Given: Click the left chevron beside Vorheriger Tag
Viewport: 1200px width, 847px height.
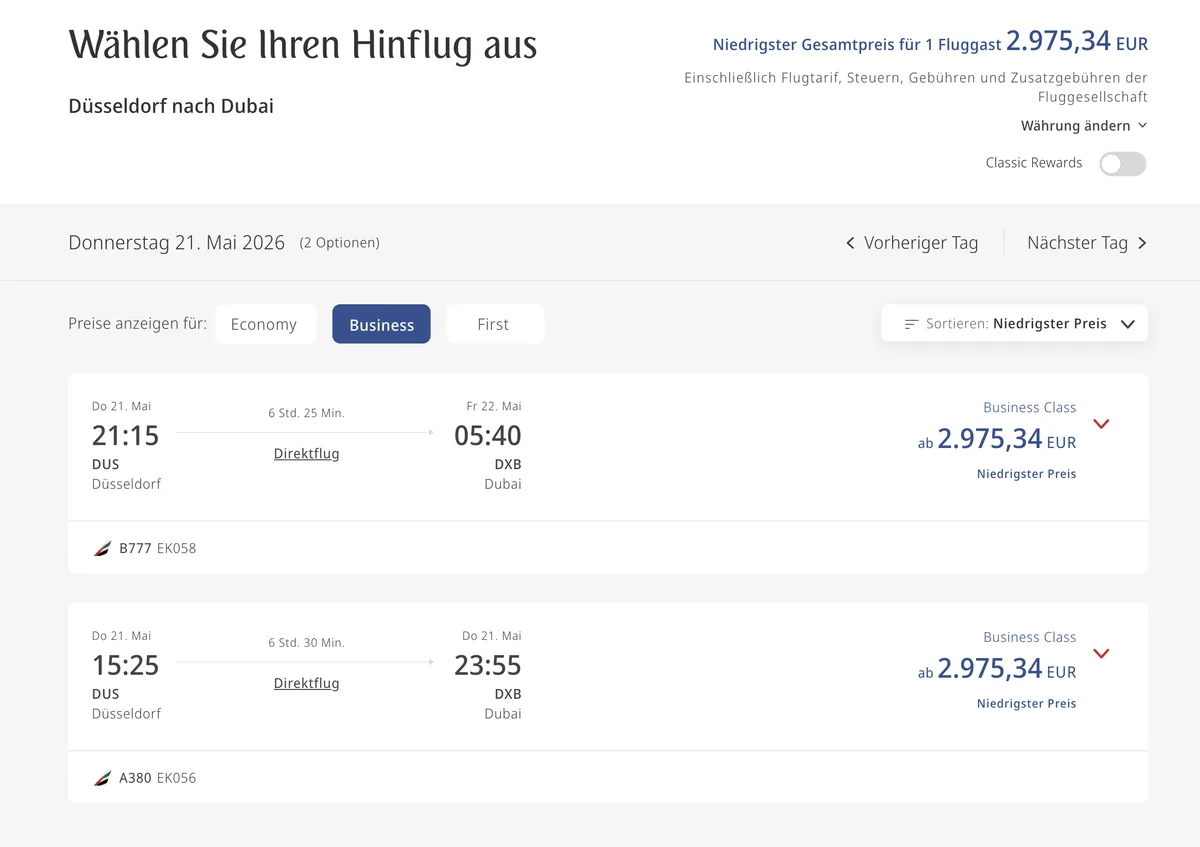Looking at the screenshot, I should pyautogui.click(x=850, y=243).
